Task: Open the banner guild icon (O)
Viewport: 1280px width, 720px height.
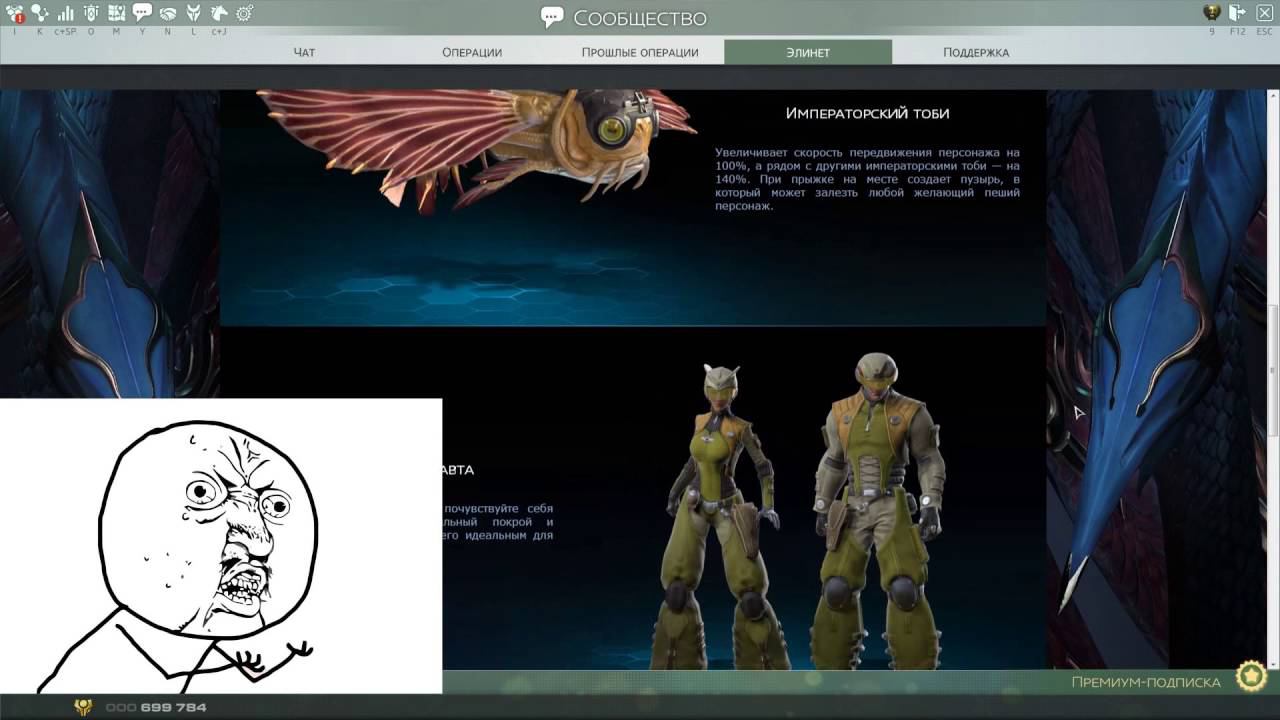Action: (x=91, y=13)
